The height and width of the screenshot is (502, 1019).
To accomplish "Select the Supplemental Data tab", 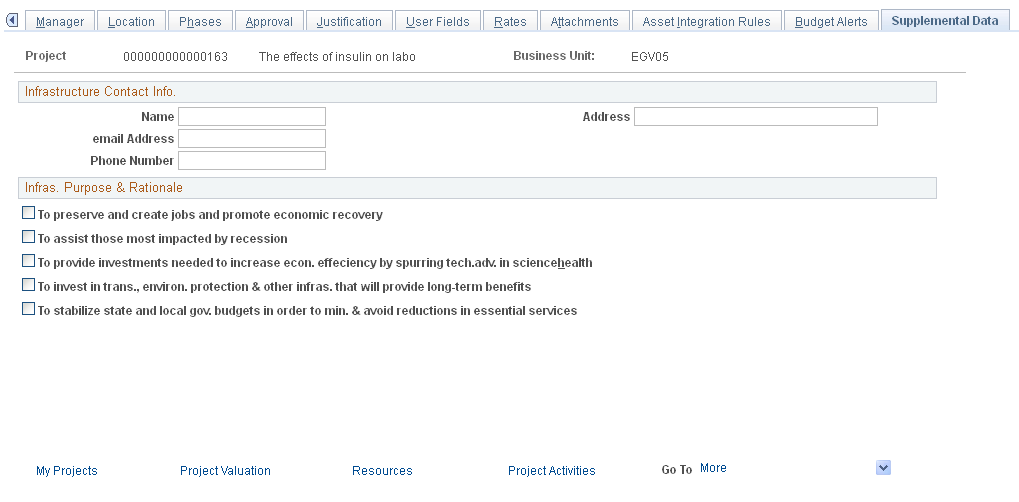I will [x=945, y=21].
